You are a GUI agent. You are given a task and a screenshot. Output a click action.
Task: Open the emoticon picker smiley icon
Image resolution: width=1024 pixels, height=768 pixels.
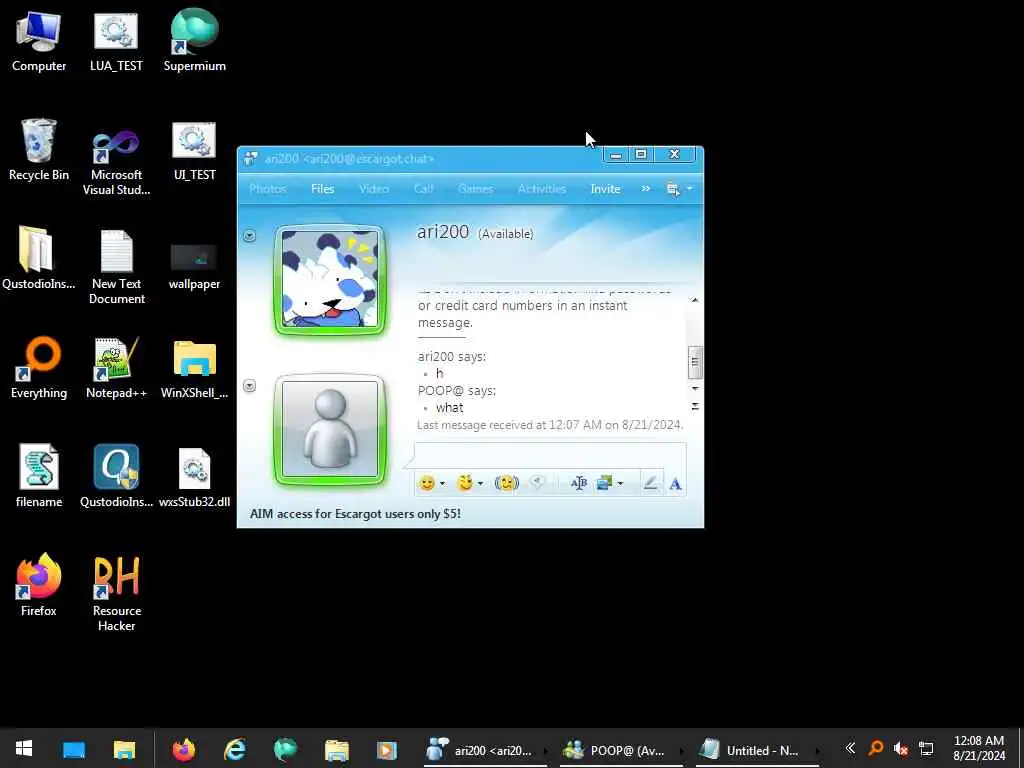point(426,483)
